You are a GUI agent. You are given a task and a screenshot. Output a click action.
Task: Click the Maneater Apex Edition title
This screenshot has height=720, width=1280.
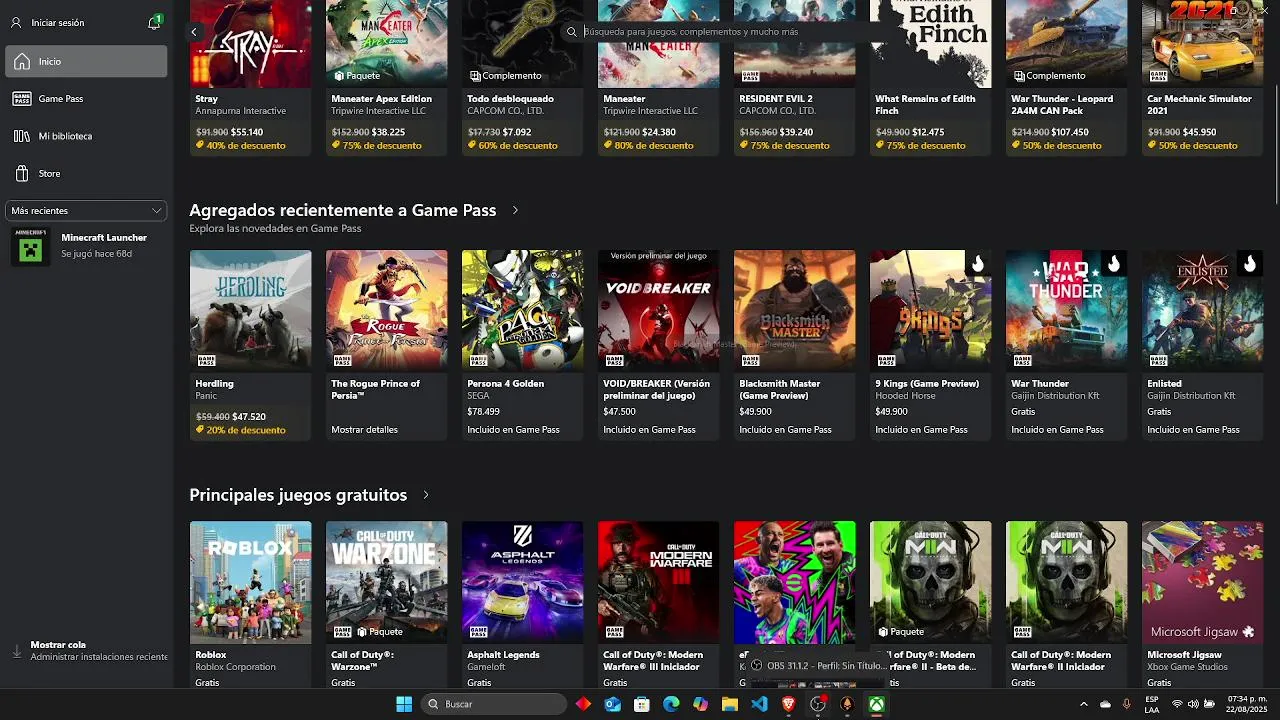pyautogui.click(x=381, y=99)
